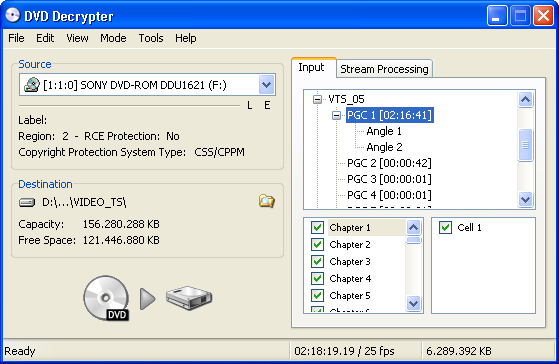Image resolution: width=559 pixels, height=364 pixels.
Task: Open the Tools menu
Action: click(x=151, y=38)
